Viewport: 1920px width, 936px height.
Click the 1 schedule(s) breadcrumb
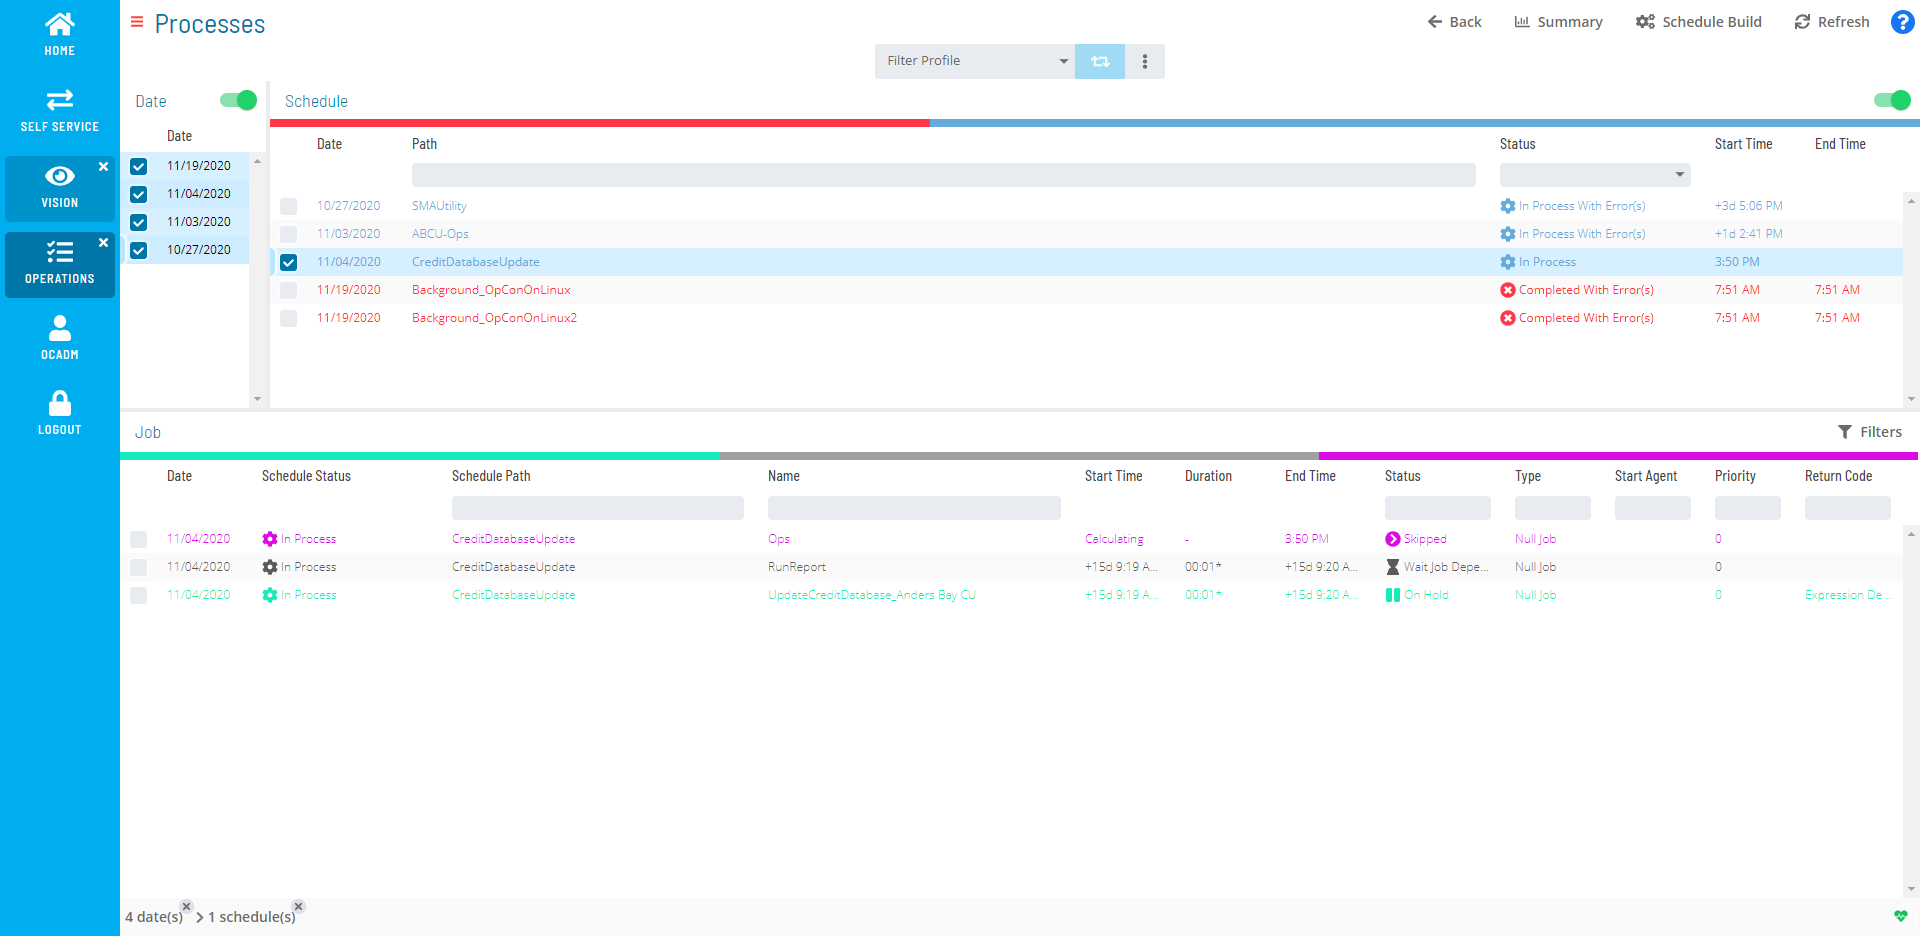click(x=252, y=917)
